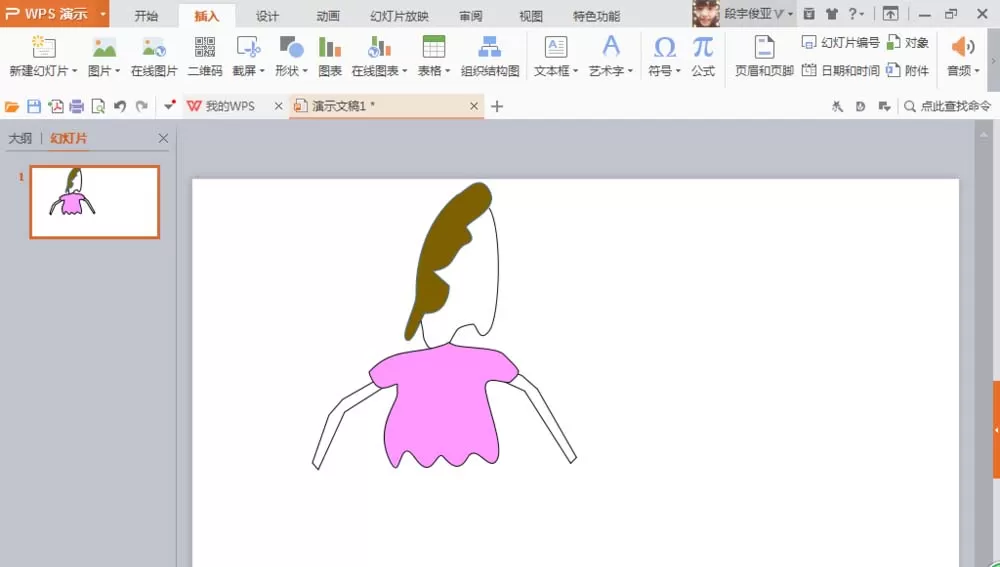
Task: Expand the right-side task pane handle
Action: (996, 430)
